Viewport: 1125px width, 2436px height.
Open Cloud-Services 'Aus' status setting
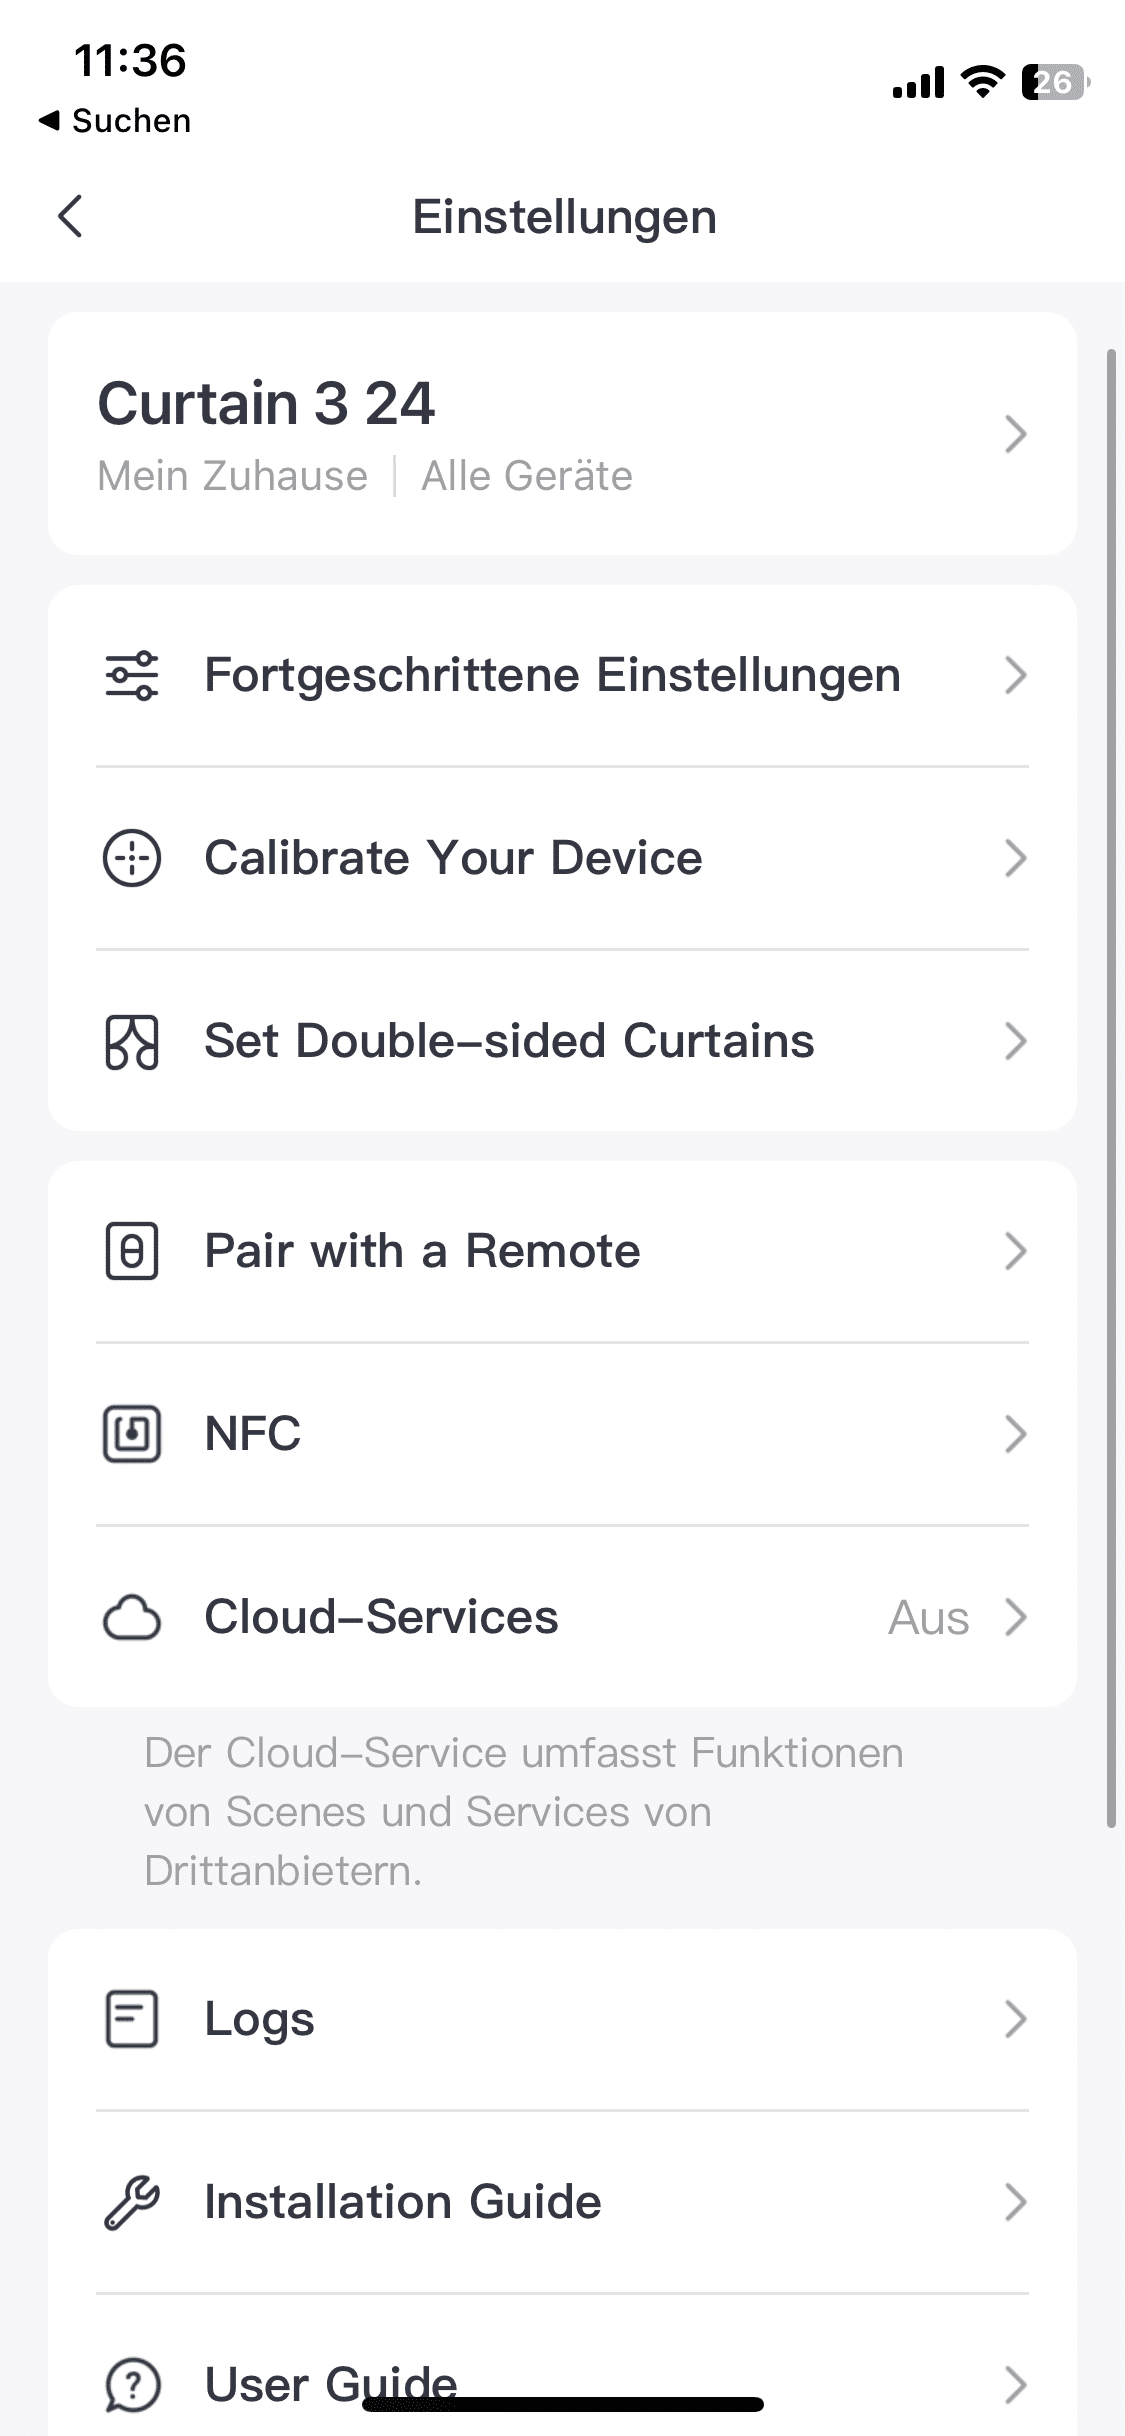[x=928, y=1617]
